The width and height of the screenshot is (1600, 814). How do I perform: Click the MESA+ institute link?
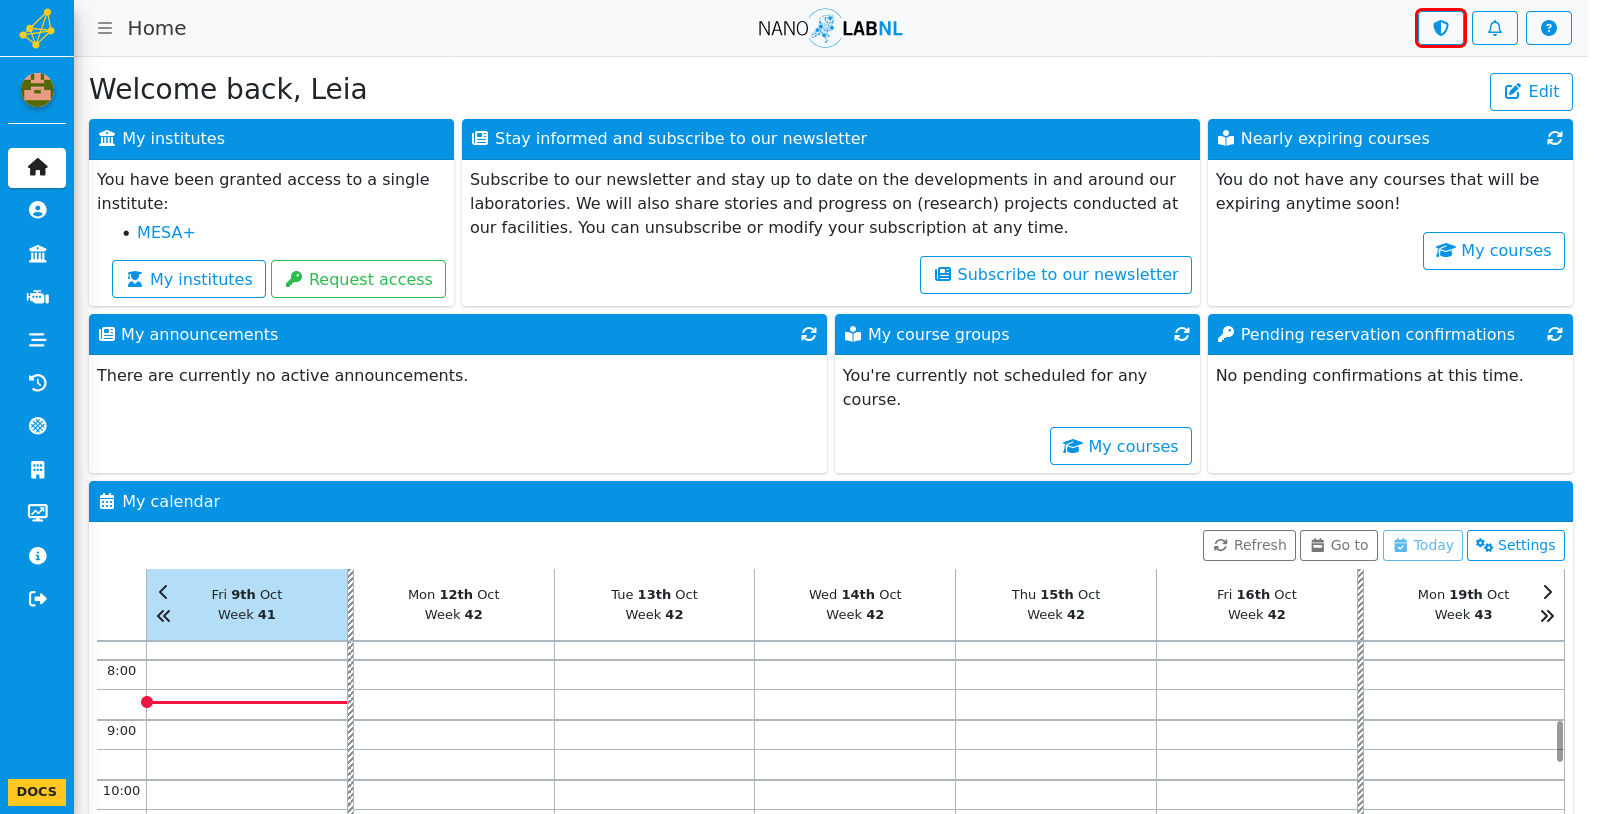[166, 232]
